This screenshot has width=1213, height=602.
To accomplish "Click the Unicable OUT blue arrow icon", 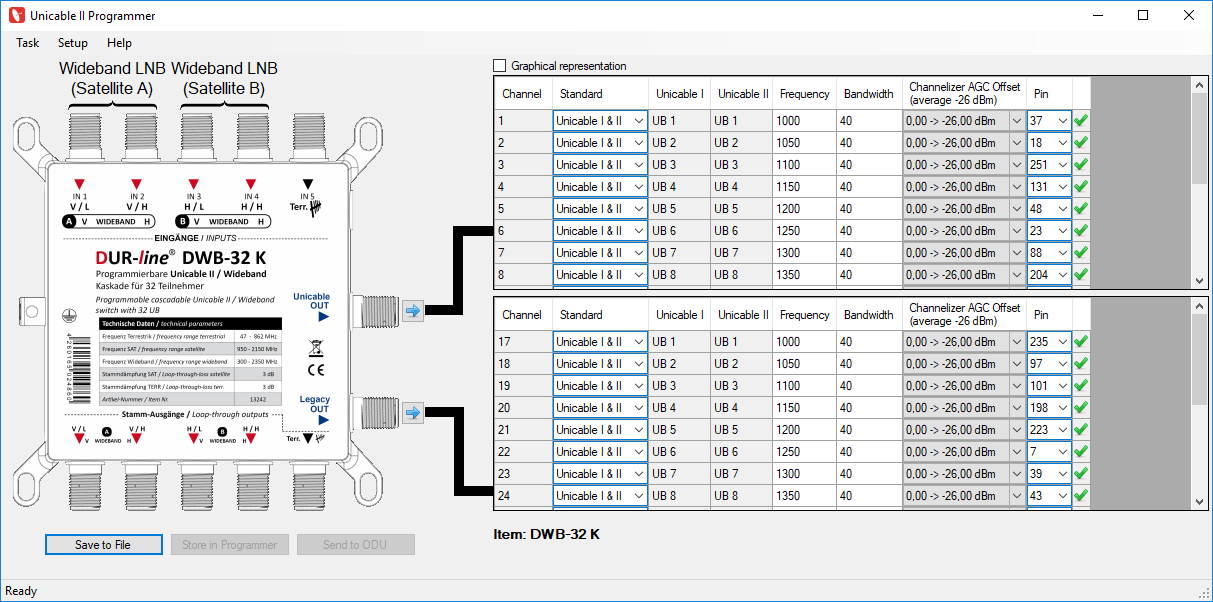I will pyautogui.click(x=413, y=311).
